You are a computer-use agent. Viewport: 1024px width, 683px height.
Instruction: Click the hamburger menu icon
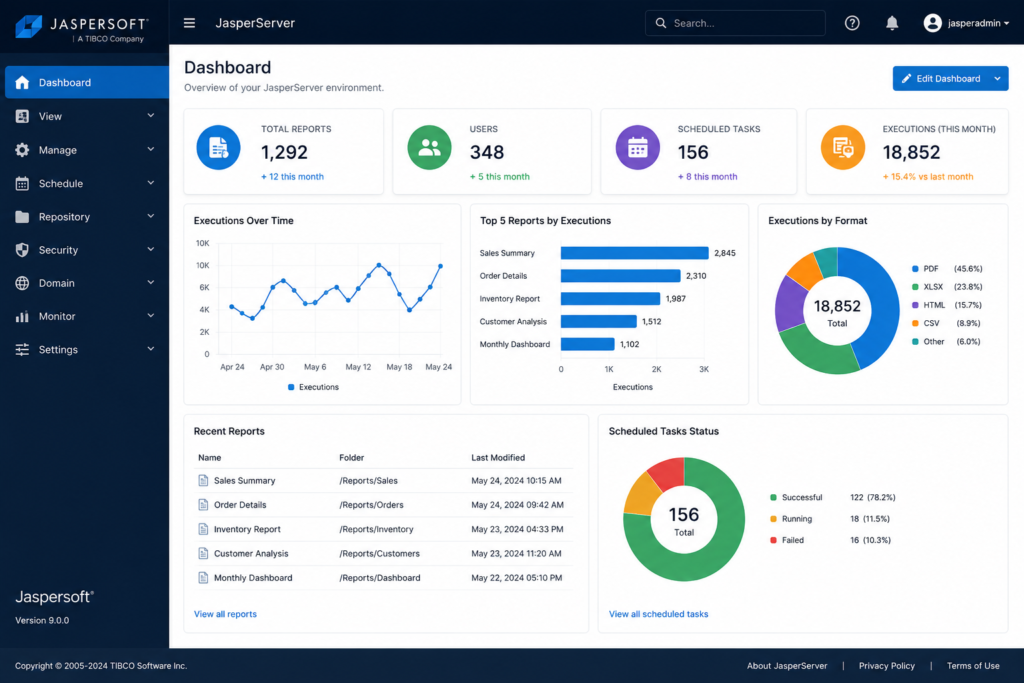click(x=189, y=23)
